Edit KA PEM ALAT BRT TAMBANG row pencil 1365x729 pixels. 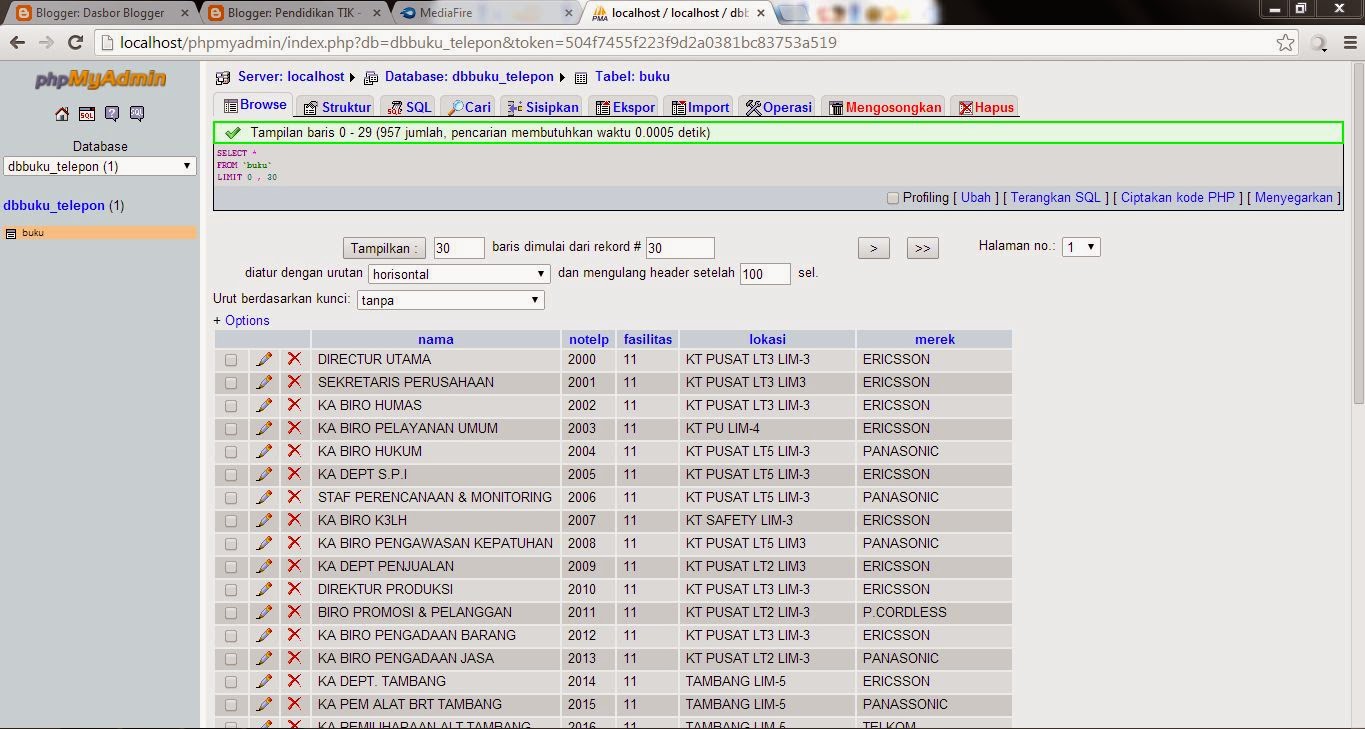coord(264,704)
